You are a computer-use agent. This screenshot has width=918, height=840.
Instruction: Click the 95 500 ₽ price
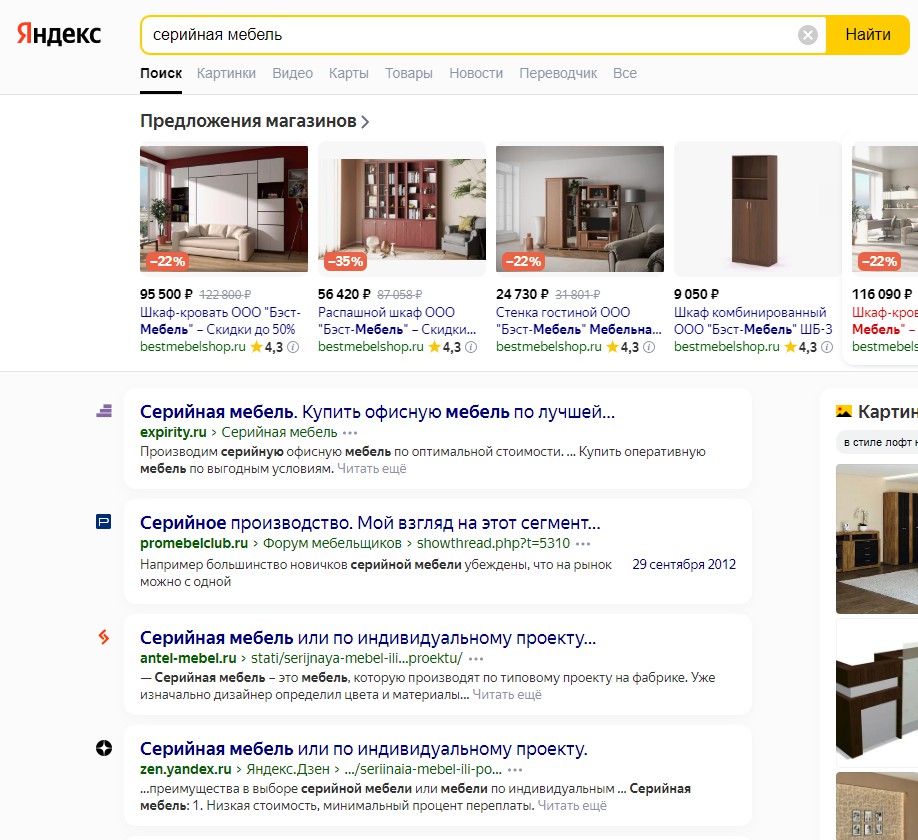pos(166,294)
